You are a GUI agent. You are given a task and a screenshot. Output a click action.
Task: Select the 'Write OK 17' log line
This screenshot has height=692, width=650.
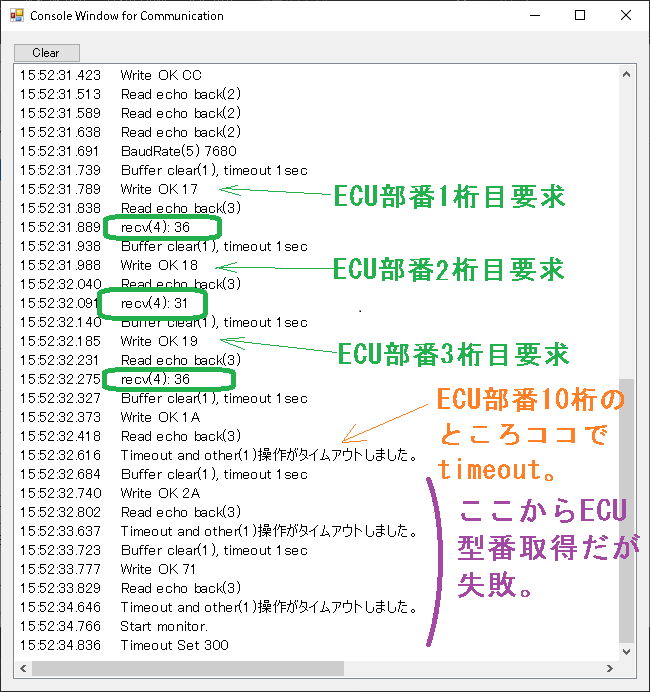[159, 189]
